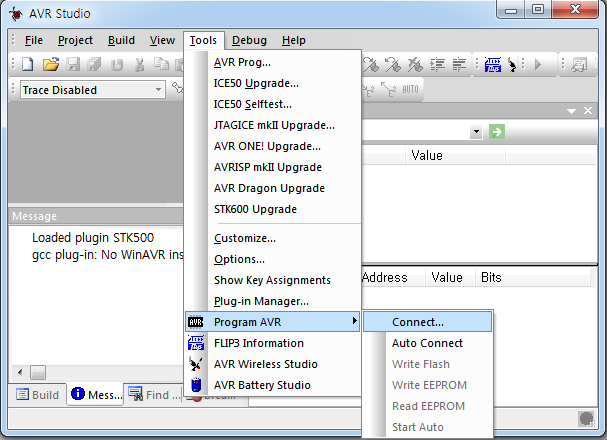Screen dimensions: 607x440
Task: Select JTAGICE mkII Upgrade... entry
Action: coord(273,125)
